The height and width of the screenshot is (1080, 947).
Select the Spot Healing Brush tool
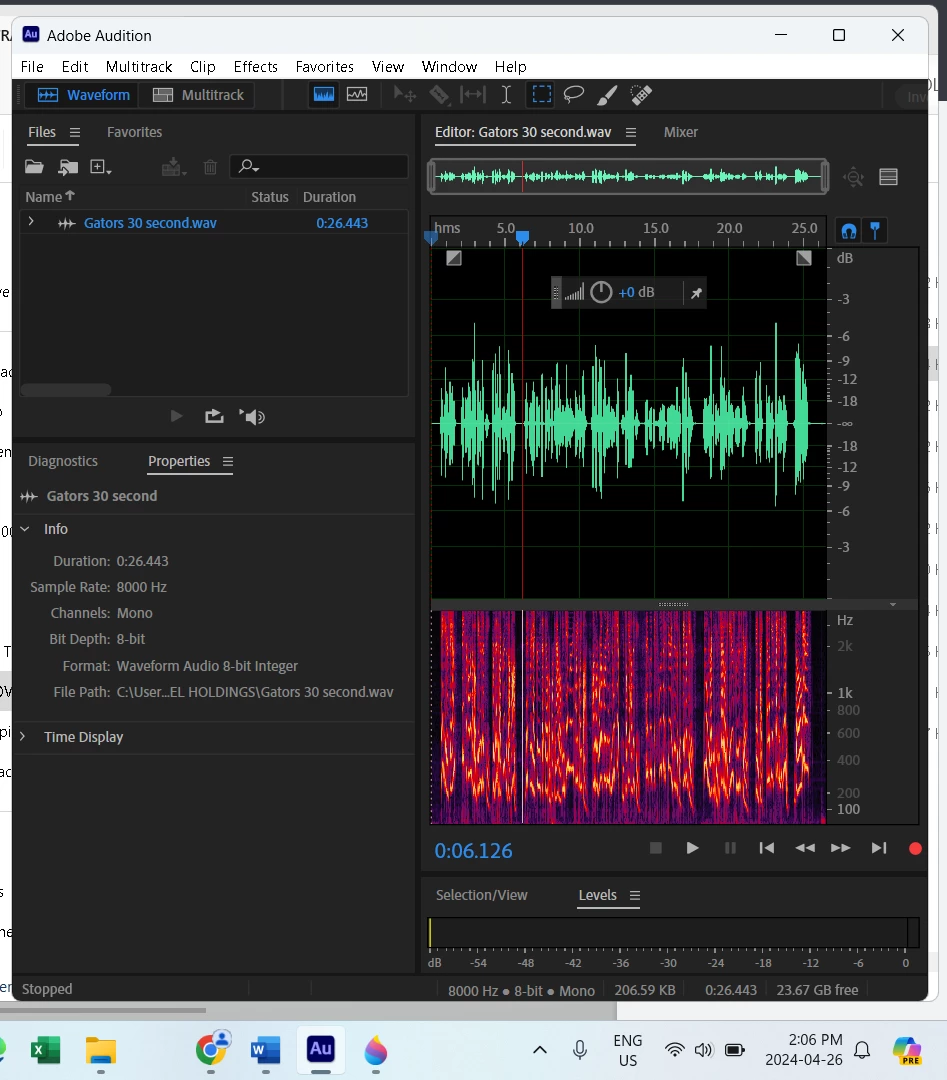(x=641, y=94)
